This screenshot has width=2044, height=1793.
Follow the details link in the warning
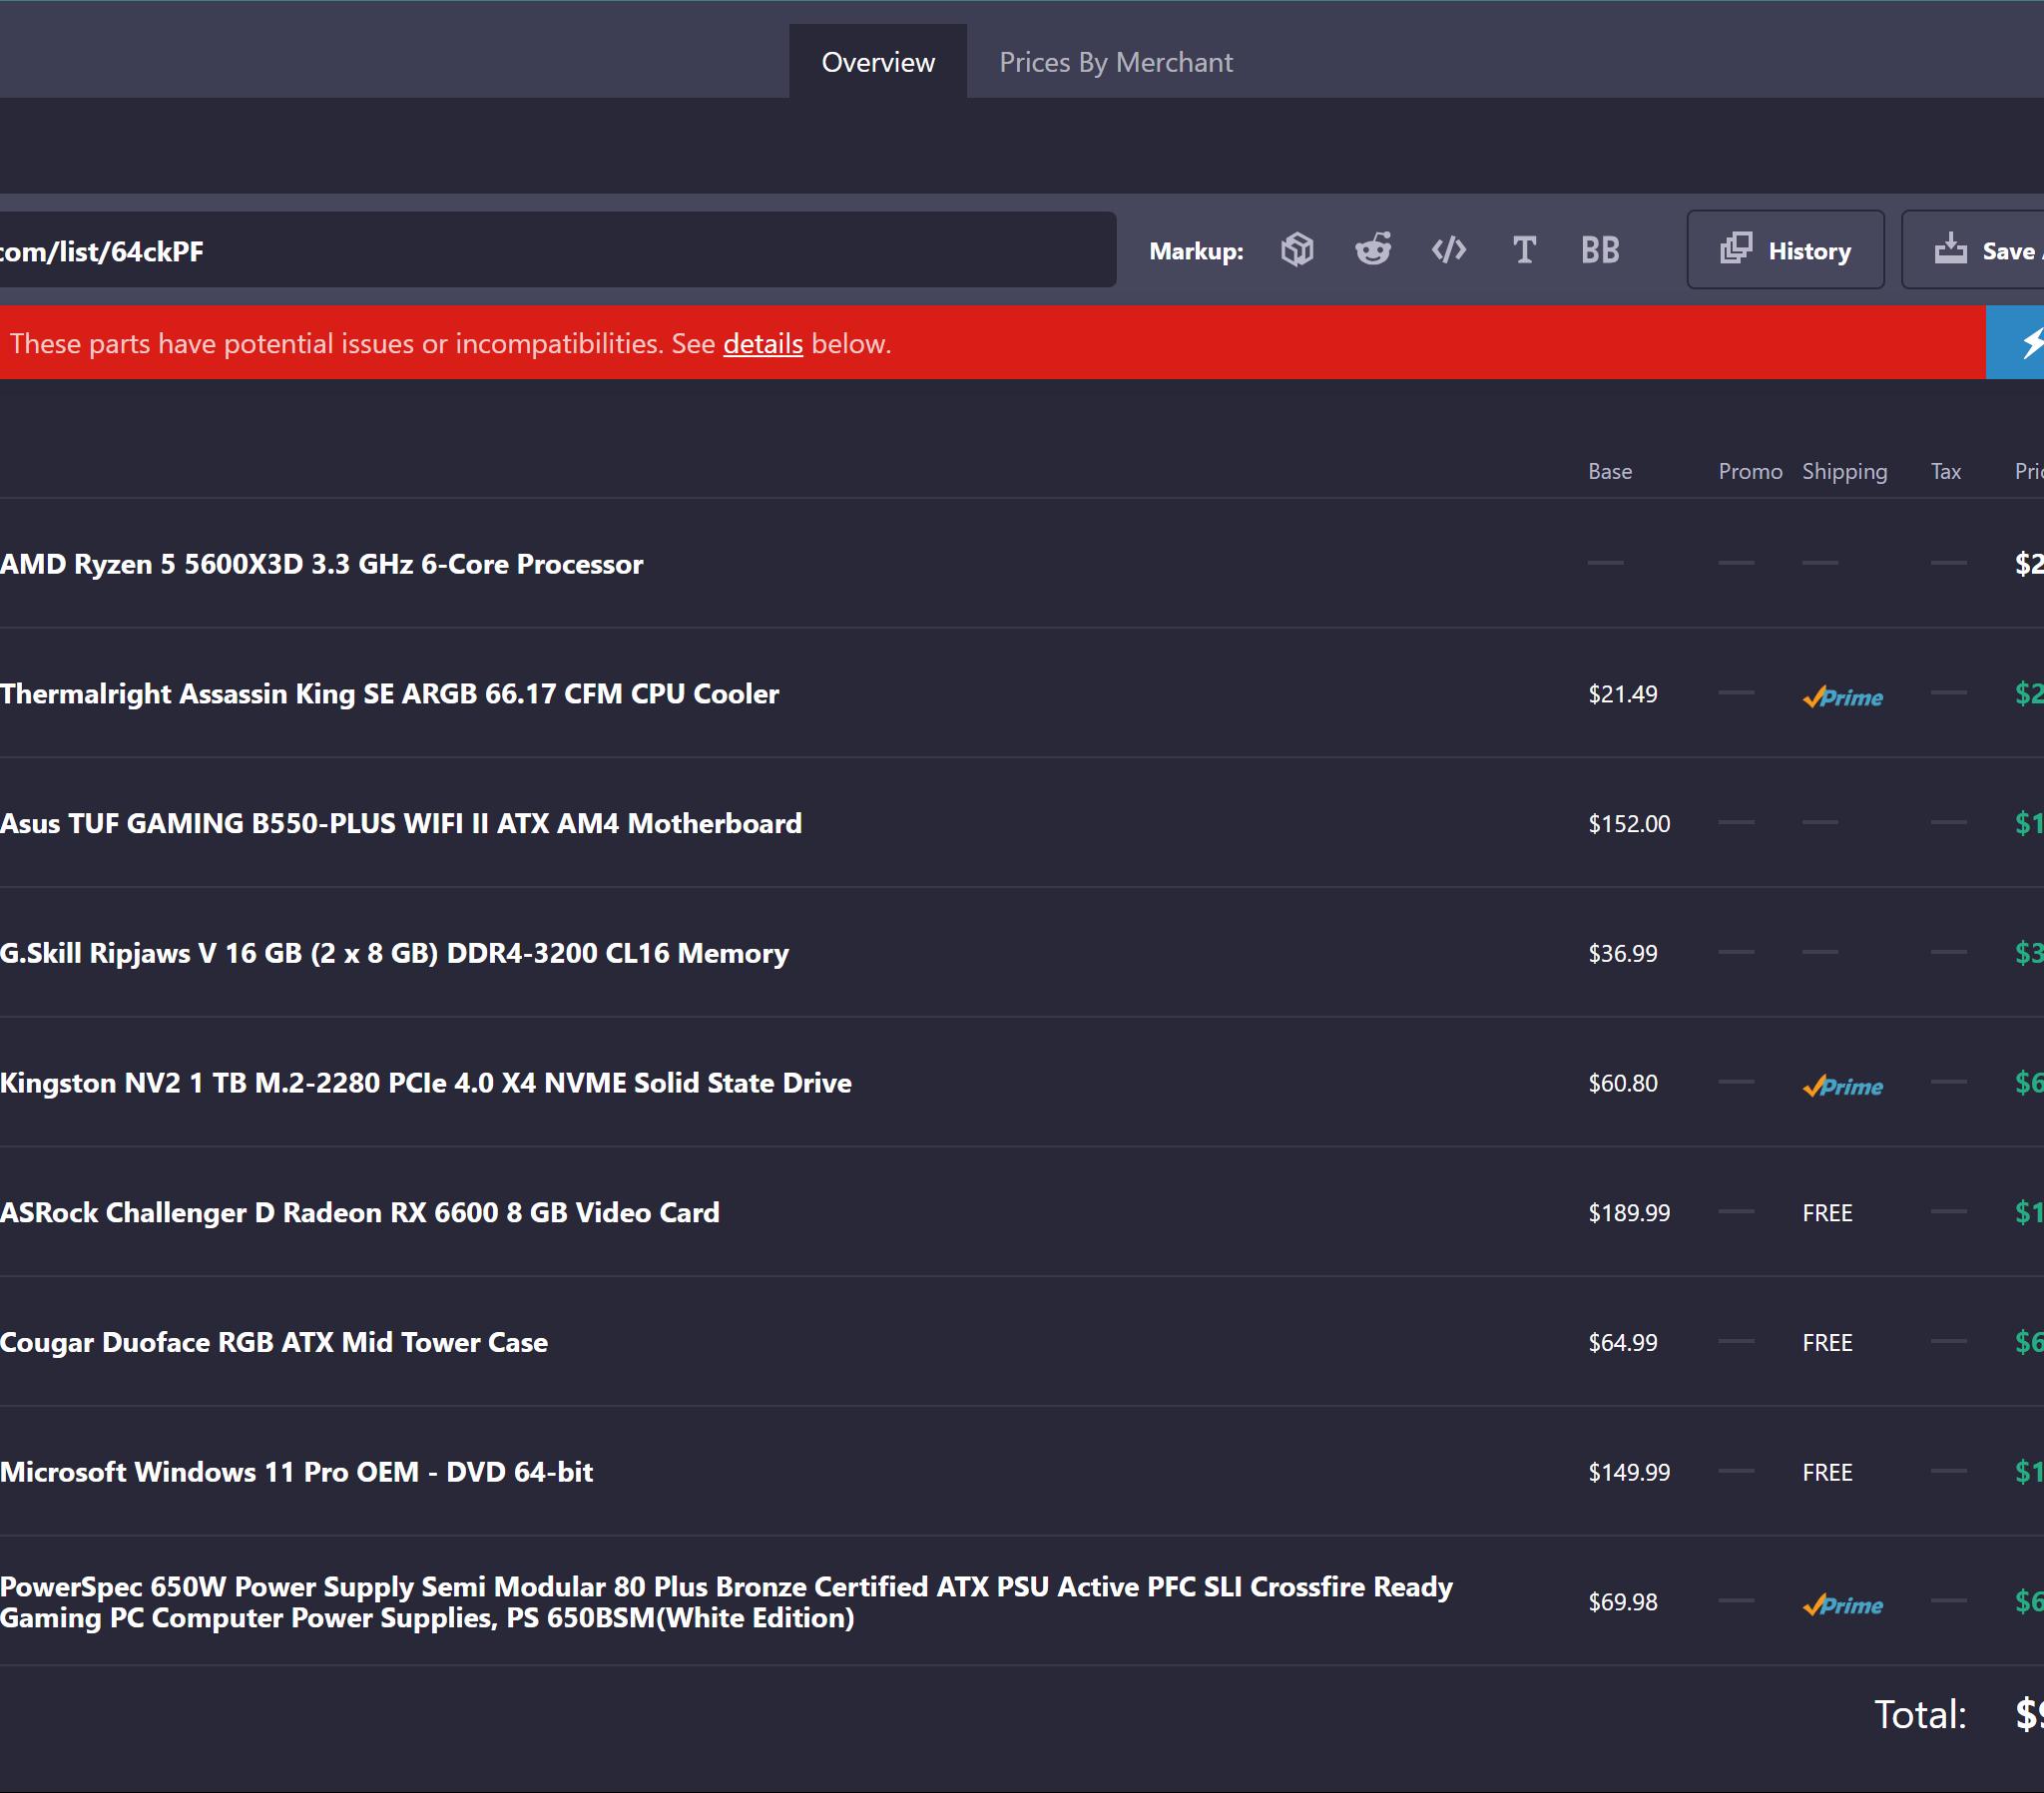click(763, 344)
